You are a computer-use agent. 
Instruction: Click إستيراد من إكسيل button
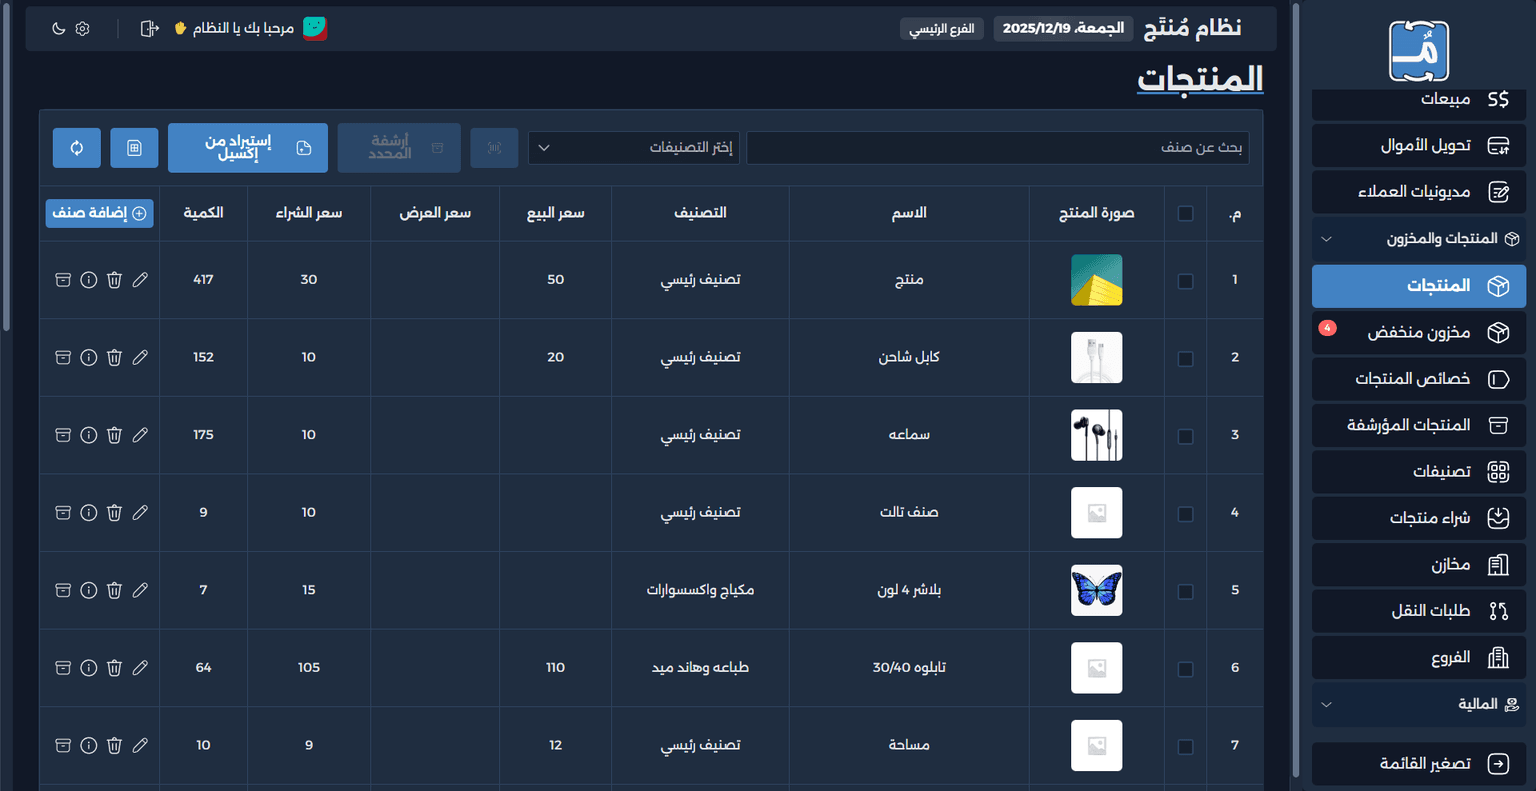248,148
